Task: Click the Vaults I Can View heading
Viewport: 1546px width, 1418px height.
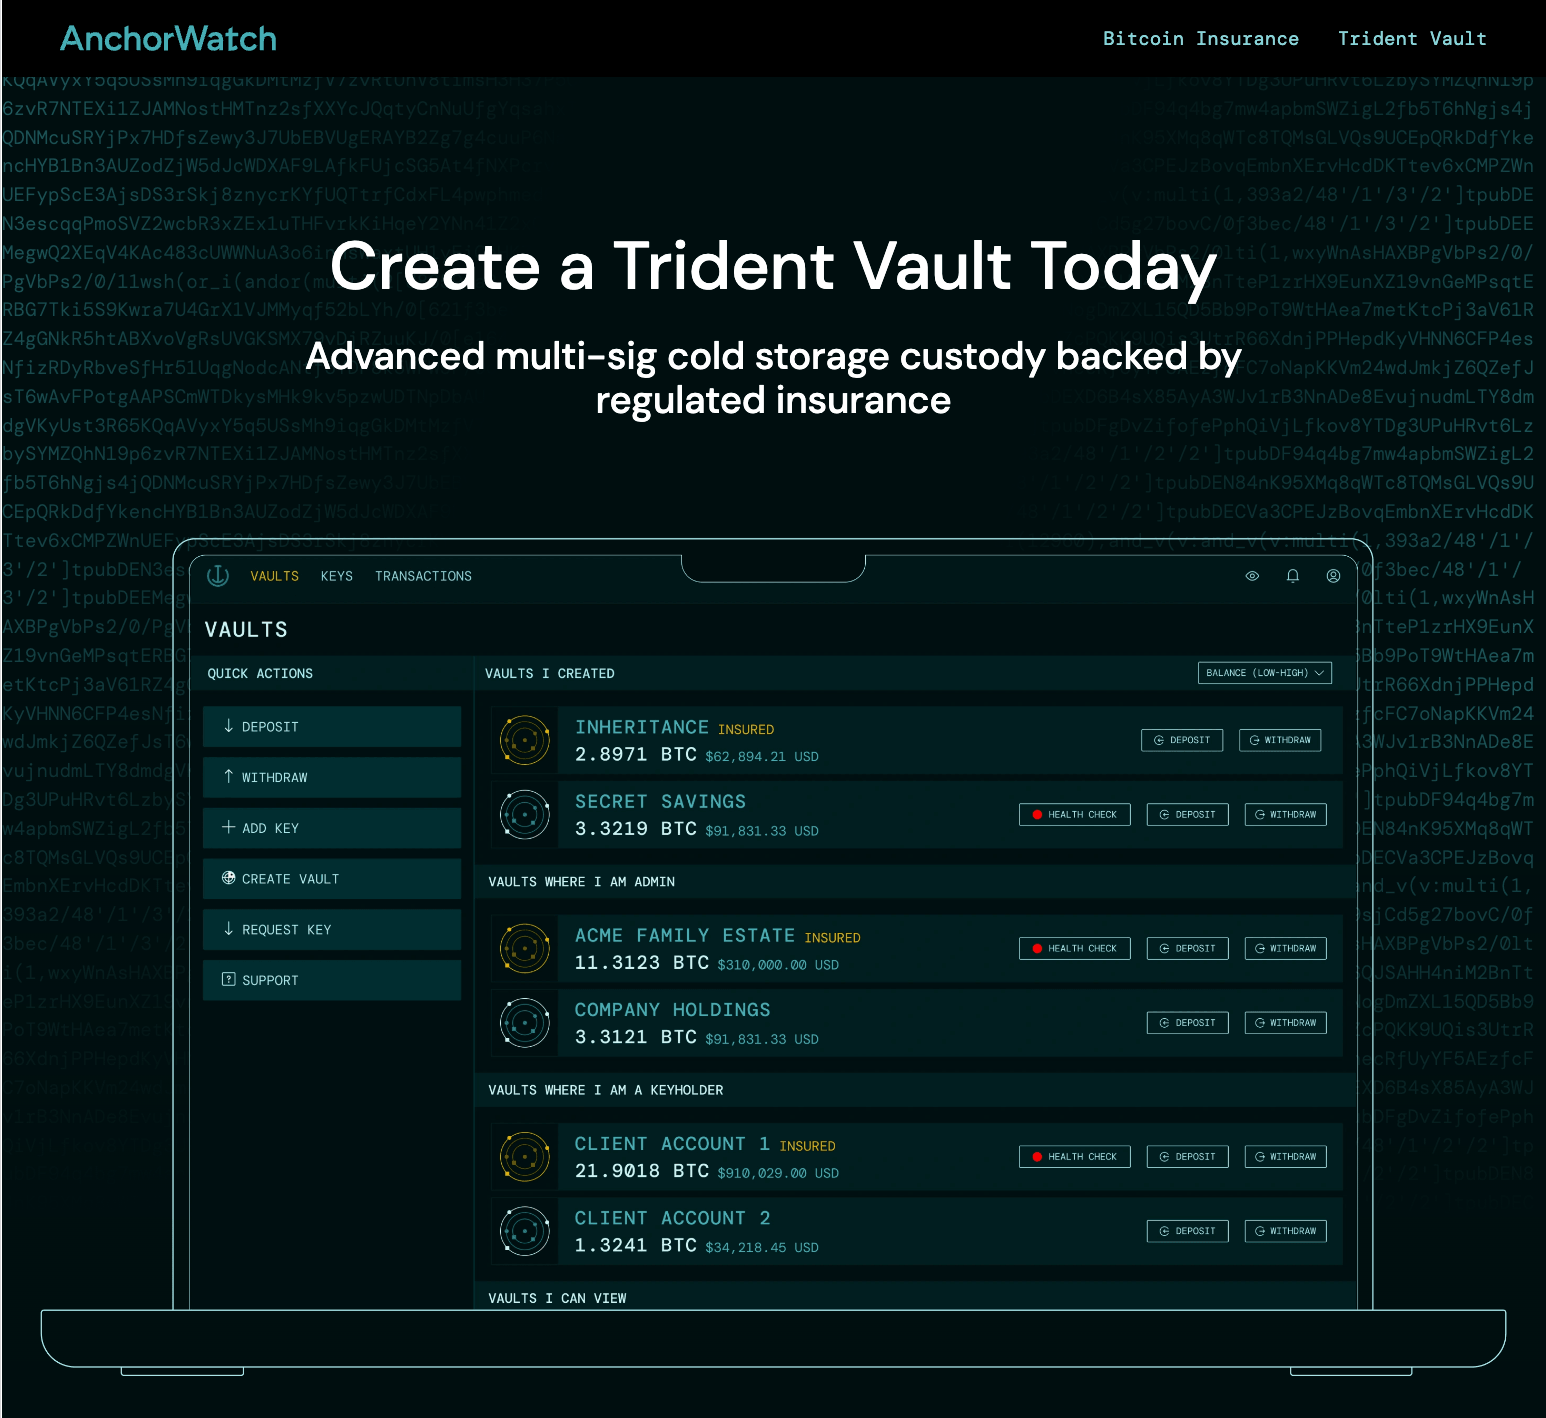Action: [557, 1298]
